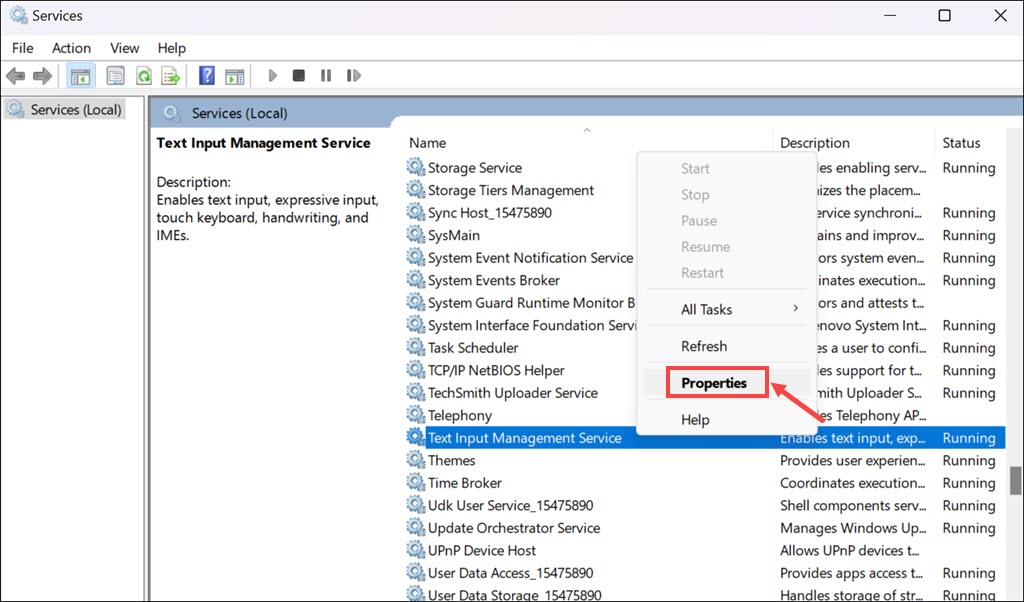1024x602 pixels.
Task: Stop the service using the stop toolbar icon
Action: (x=298, y=75)
